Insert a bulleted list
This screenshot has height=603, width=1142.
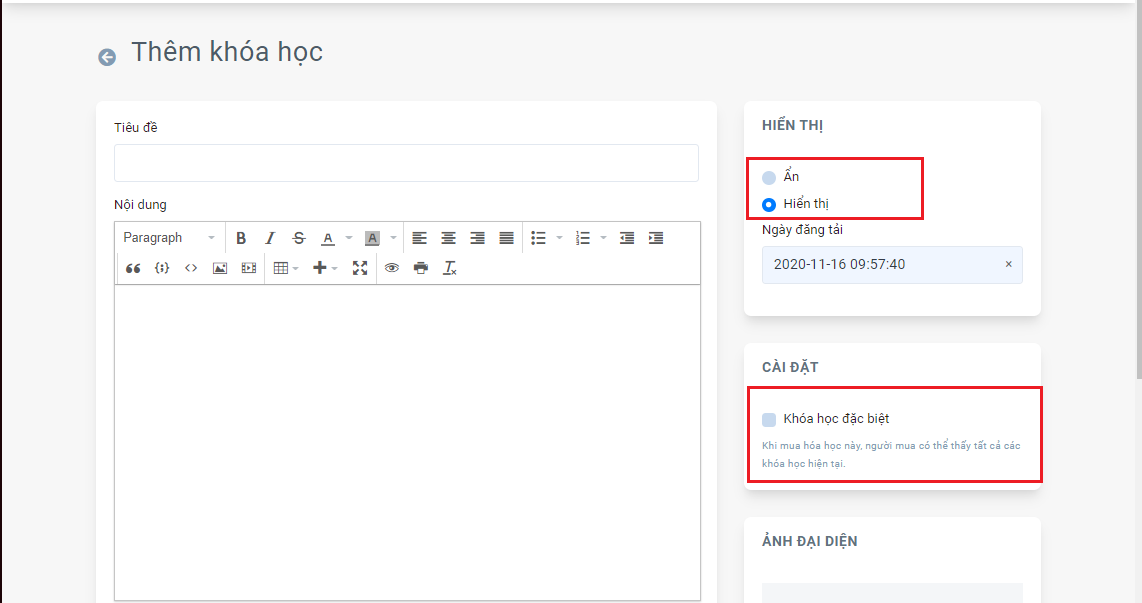(539, 238)
